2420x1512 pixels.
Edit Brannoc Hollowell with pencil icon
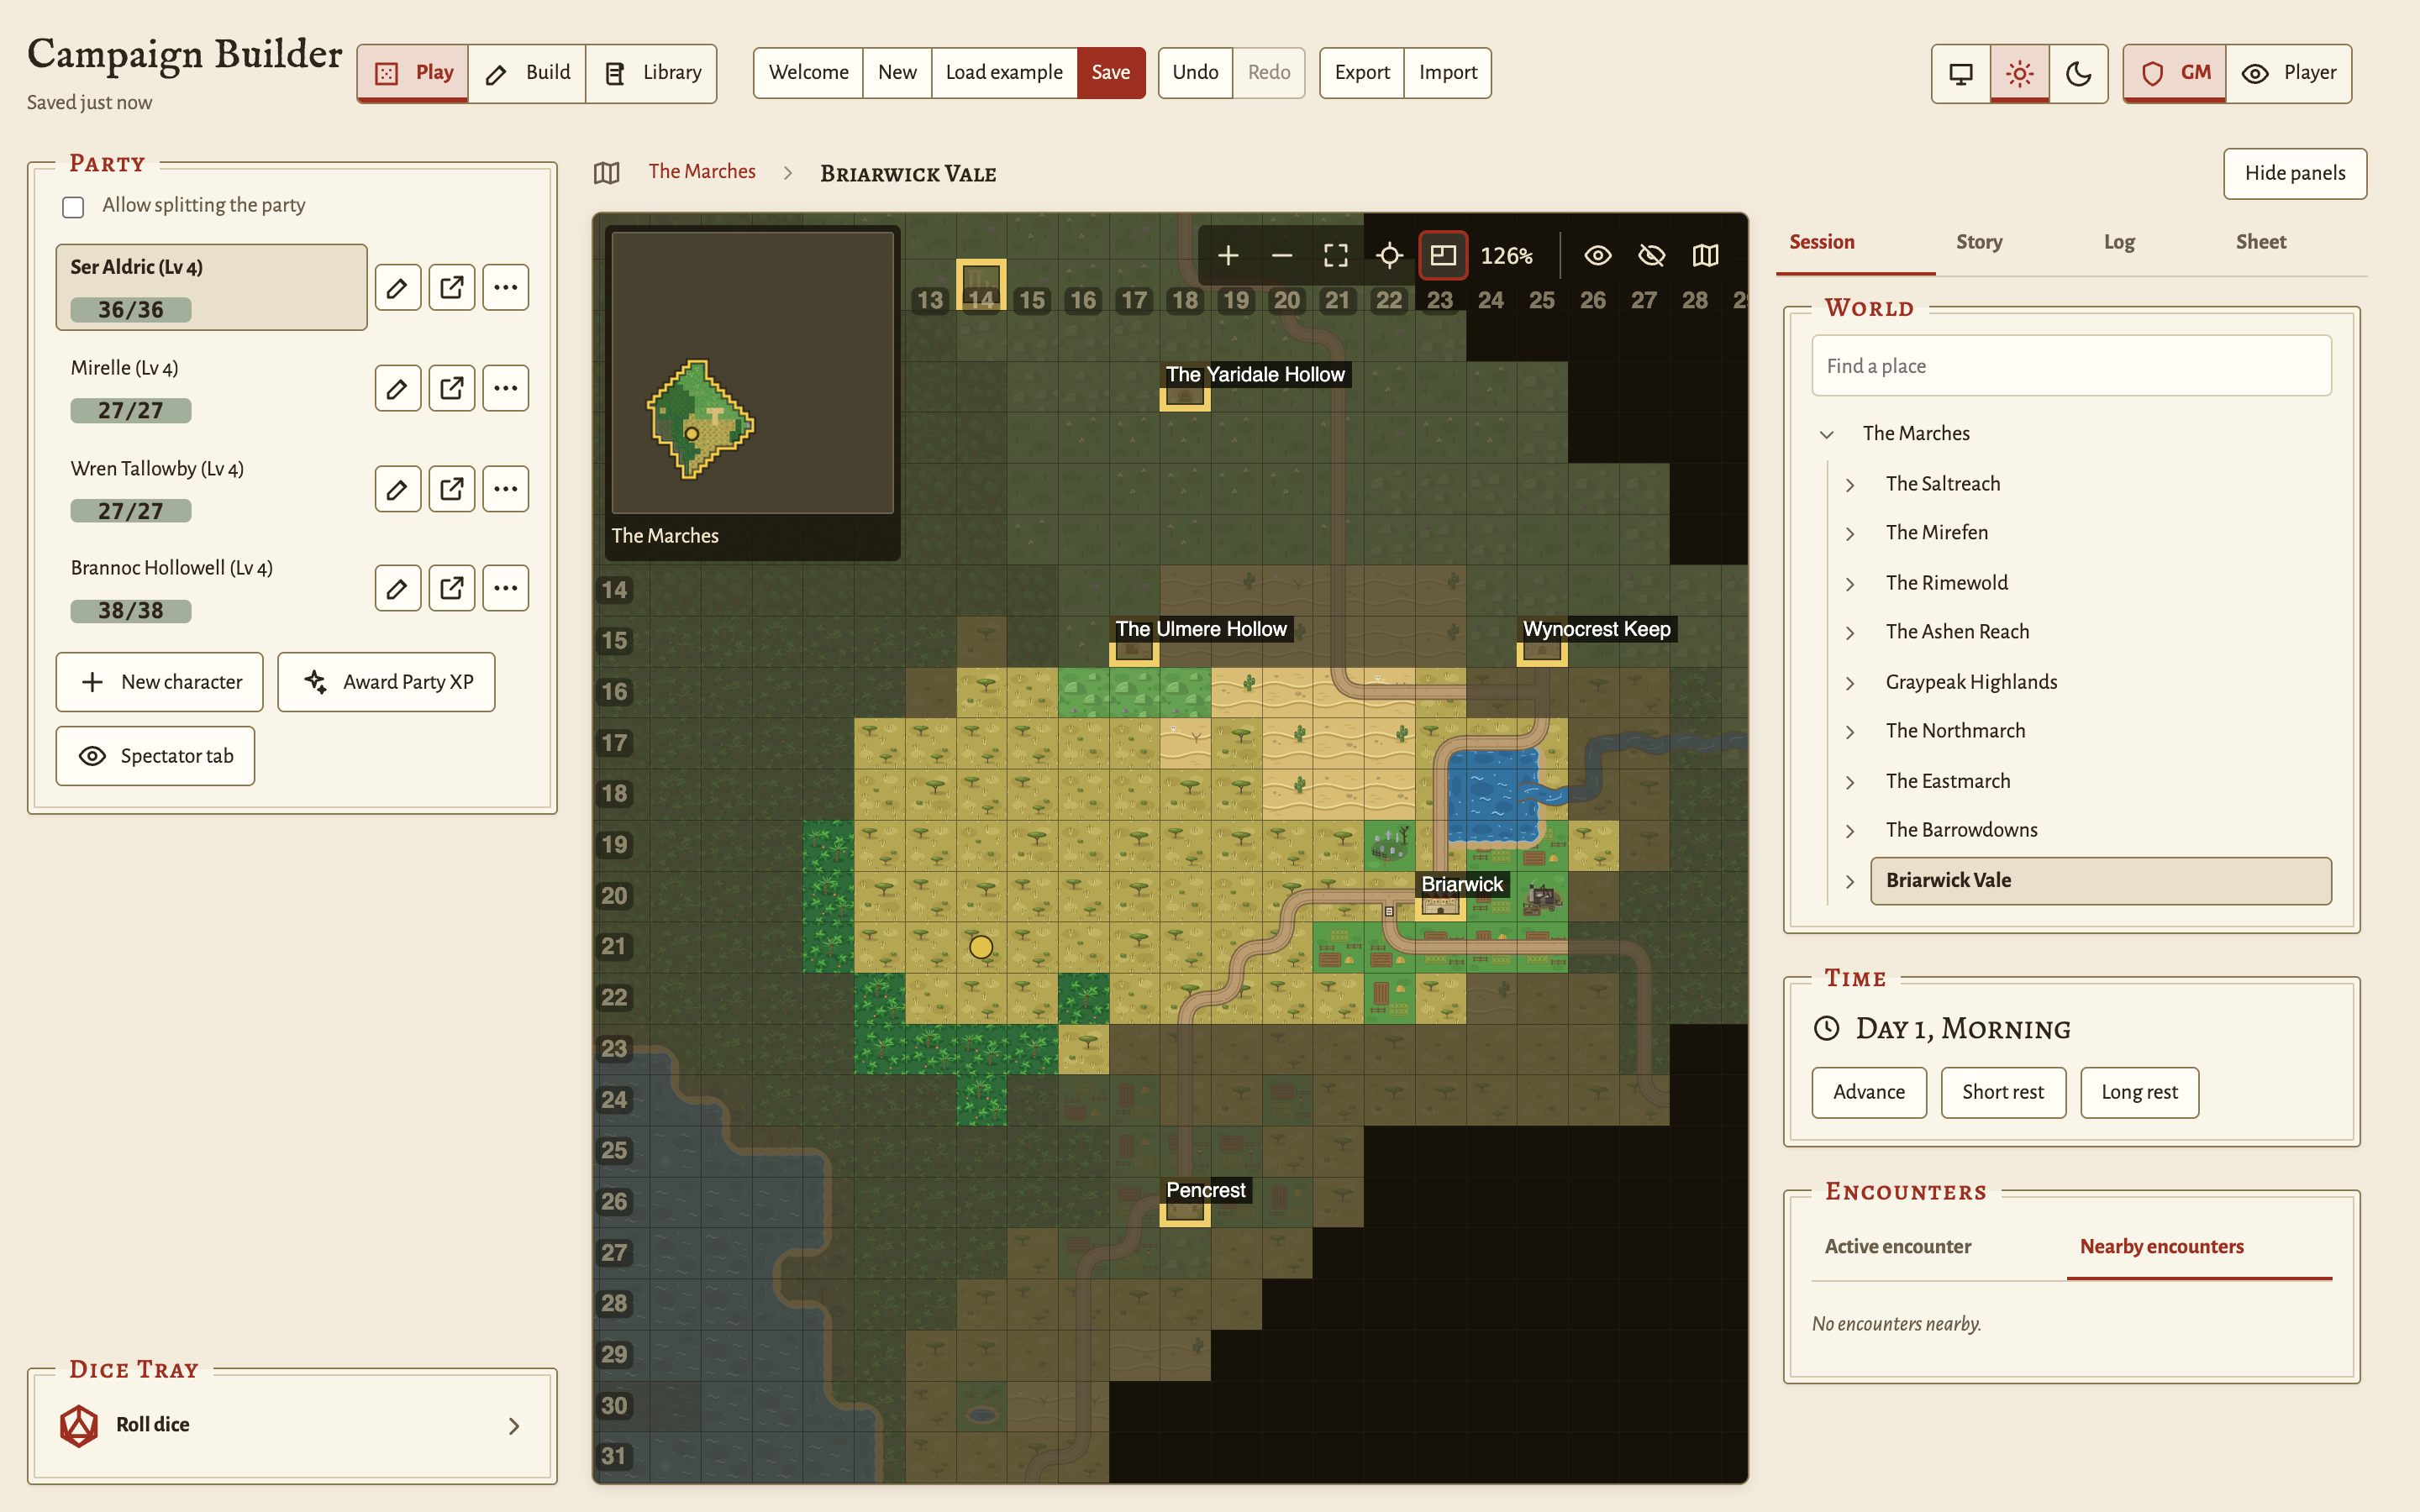point(398,588)
